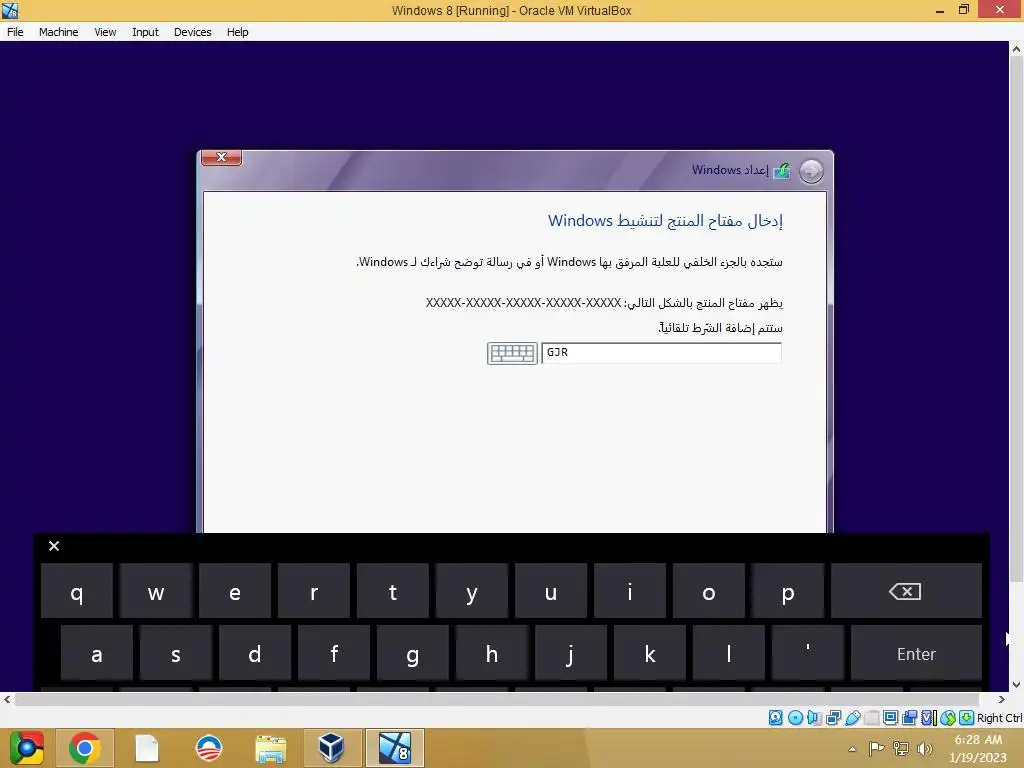The width and height of the screenshot is (1024, 768).
Task: Open the display settings status icon
Action: click(x=890, y=718)
